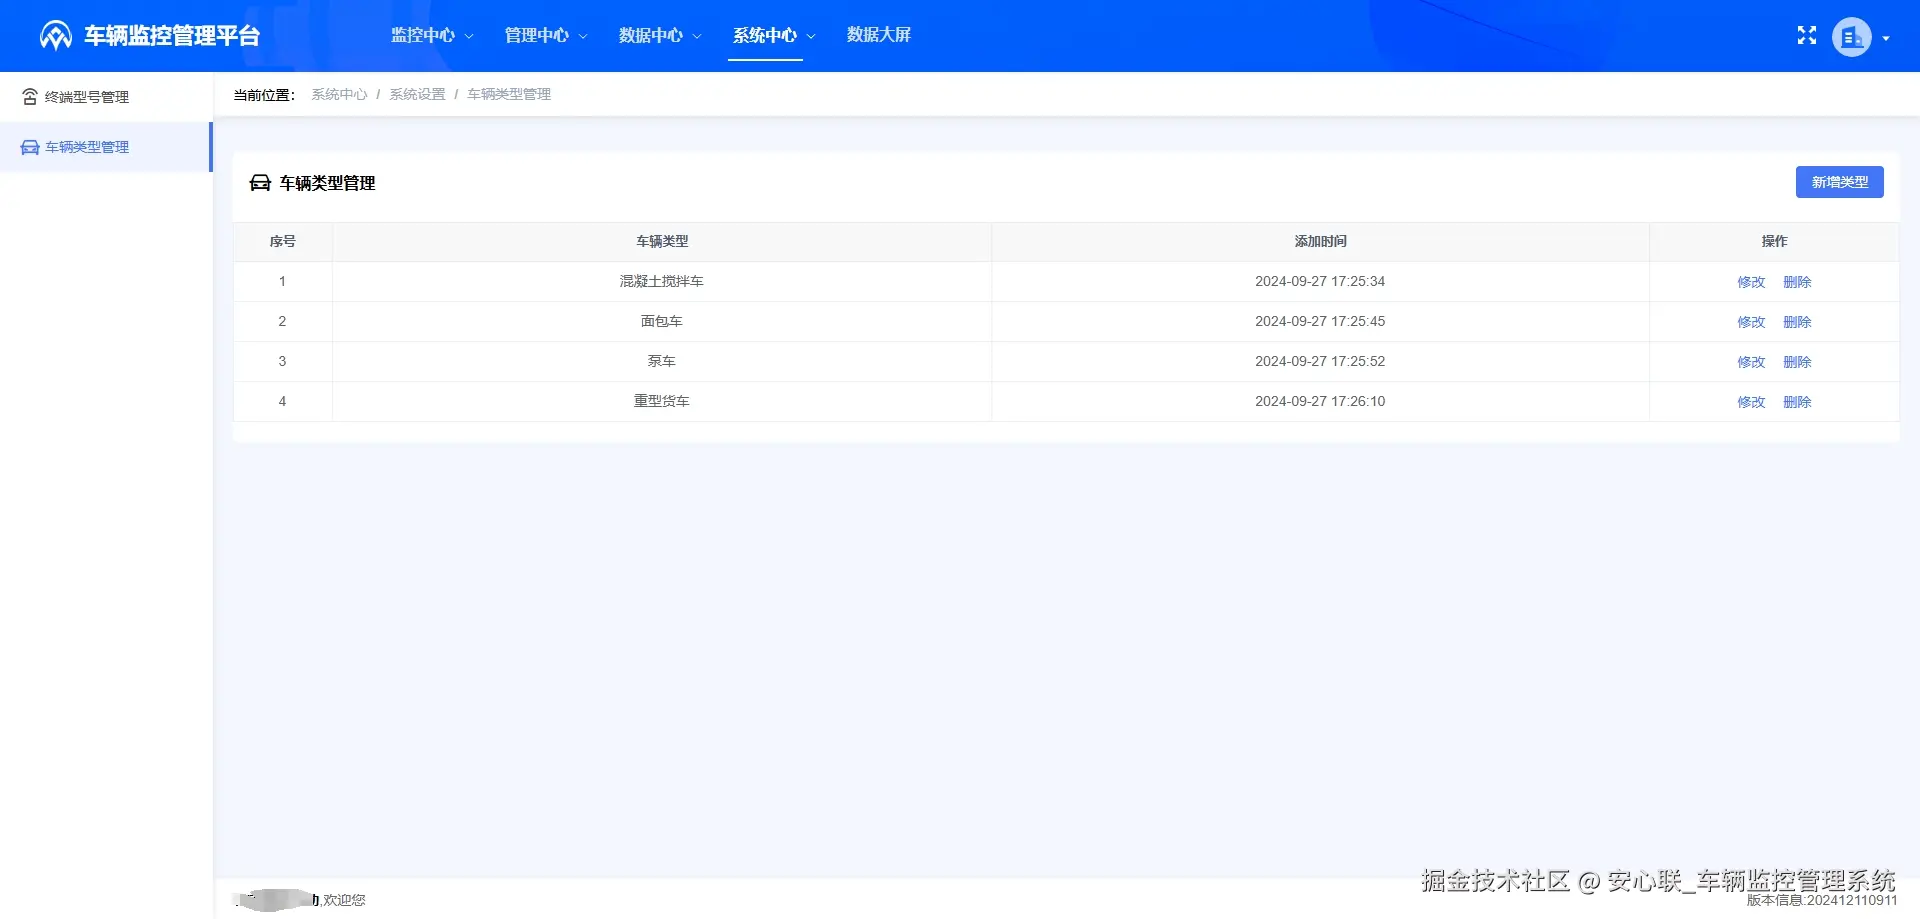Click 删除 for 重型货车
The height and width of the screenshot is (919, 1920).
point(1798,401)
